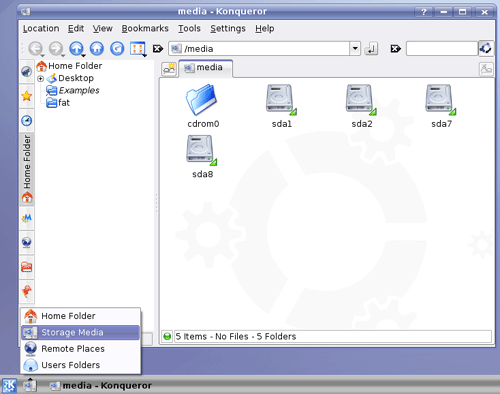The image size is (500, 394).
Task: Select Home Folder in the tree
Action: [x=69, y=66]
